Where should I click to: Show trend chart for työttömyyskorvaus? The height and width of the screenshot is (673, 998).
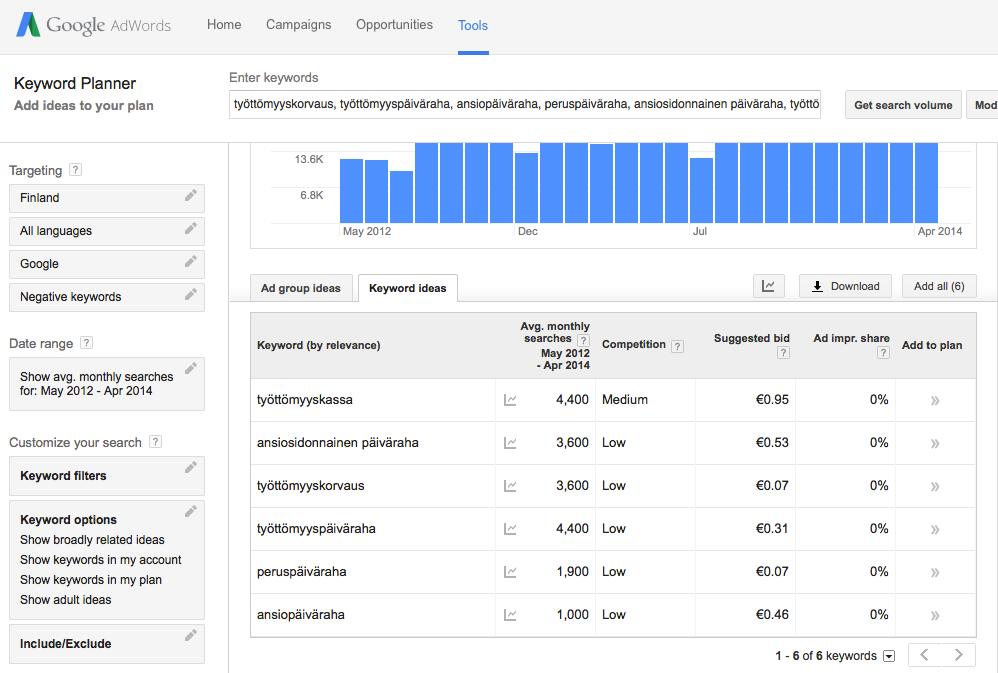click(510, 486)
